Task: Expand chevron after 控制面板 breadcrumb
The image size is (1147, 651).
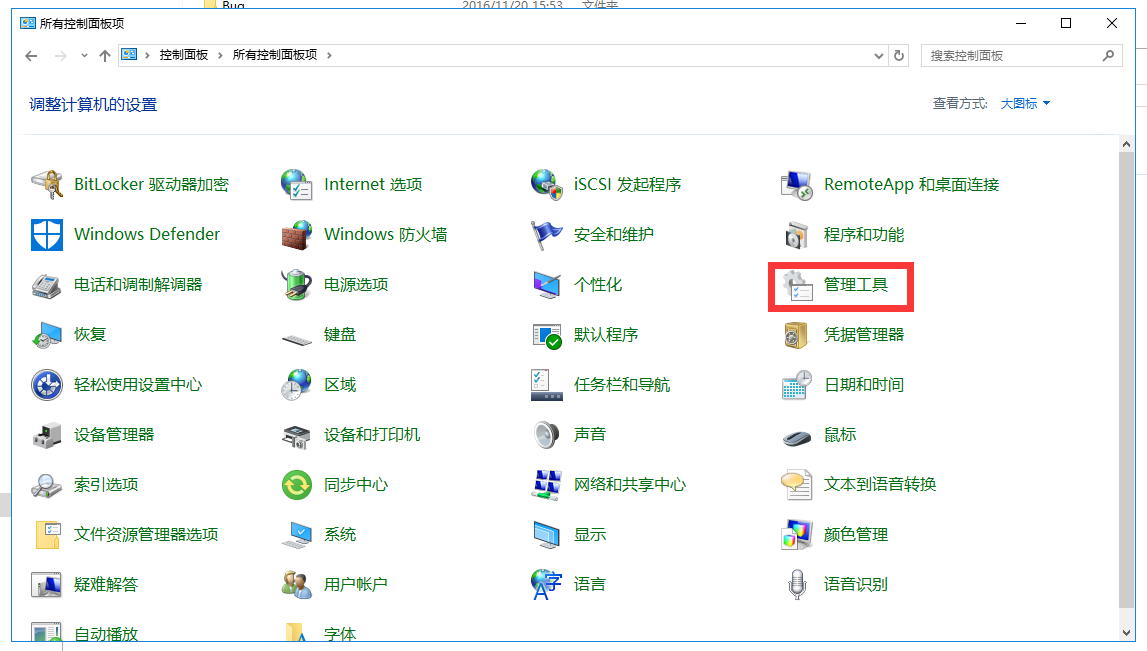Action: pos(220,56)
